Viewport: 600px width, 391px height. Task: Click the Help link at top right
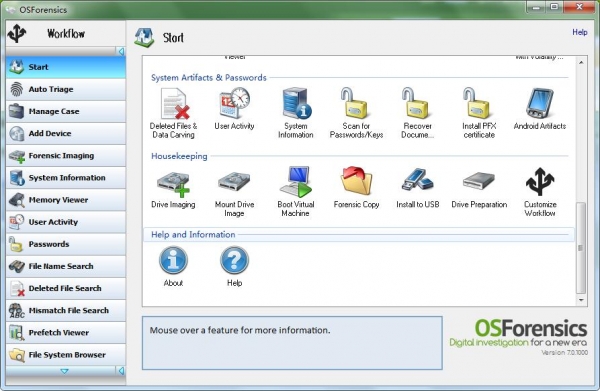point(580,32)
